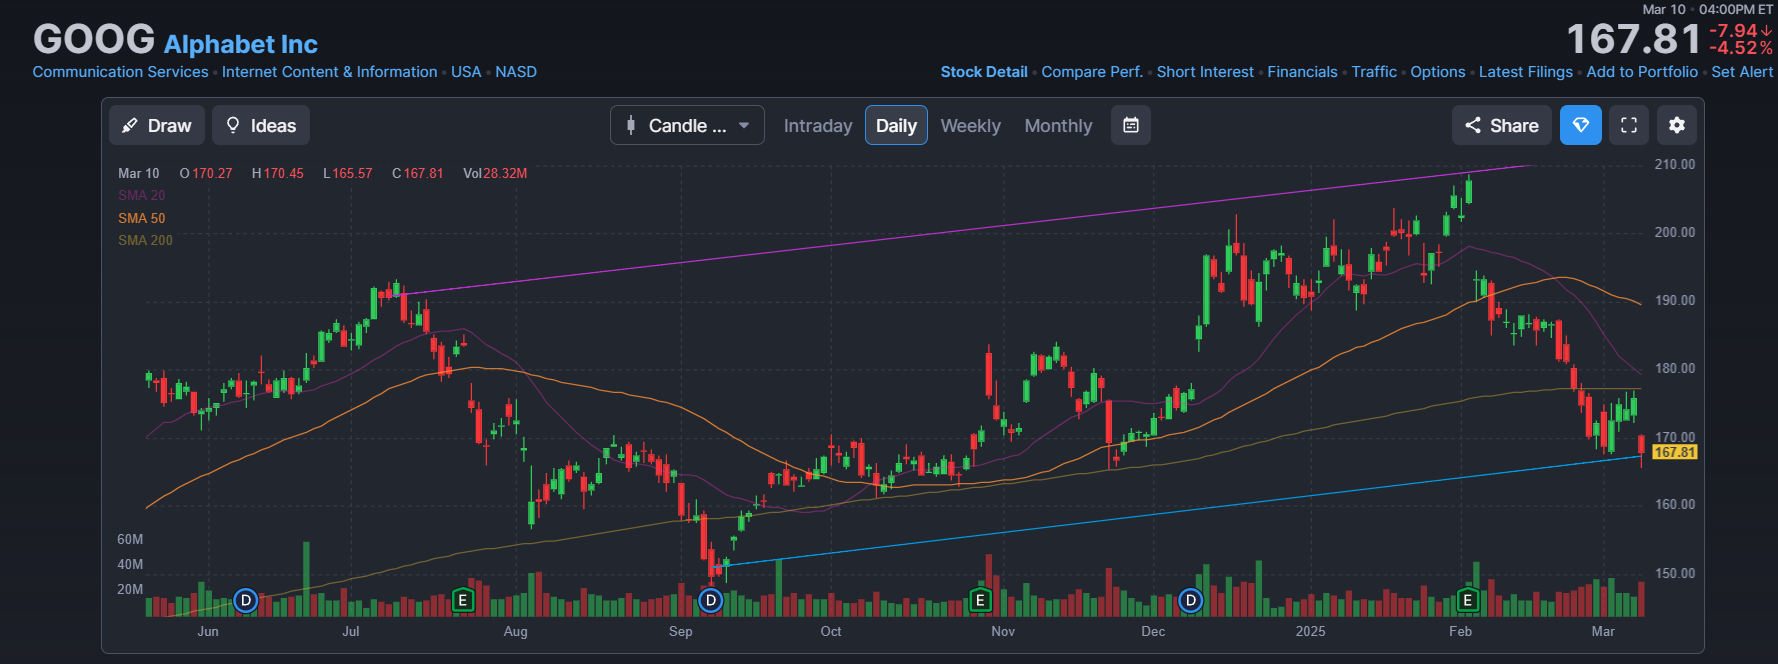
Task: Open the Ideas panel
Action: tap(261, 125)
